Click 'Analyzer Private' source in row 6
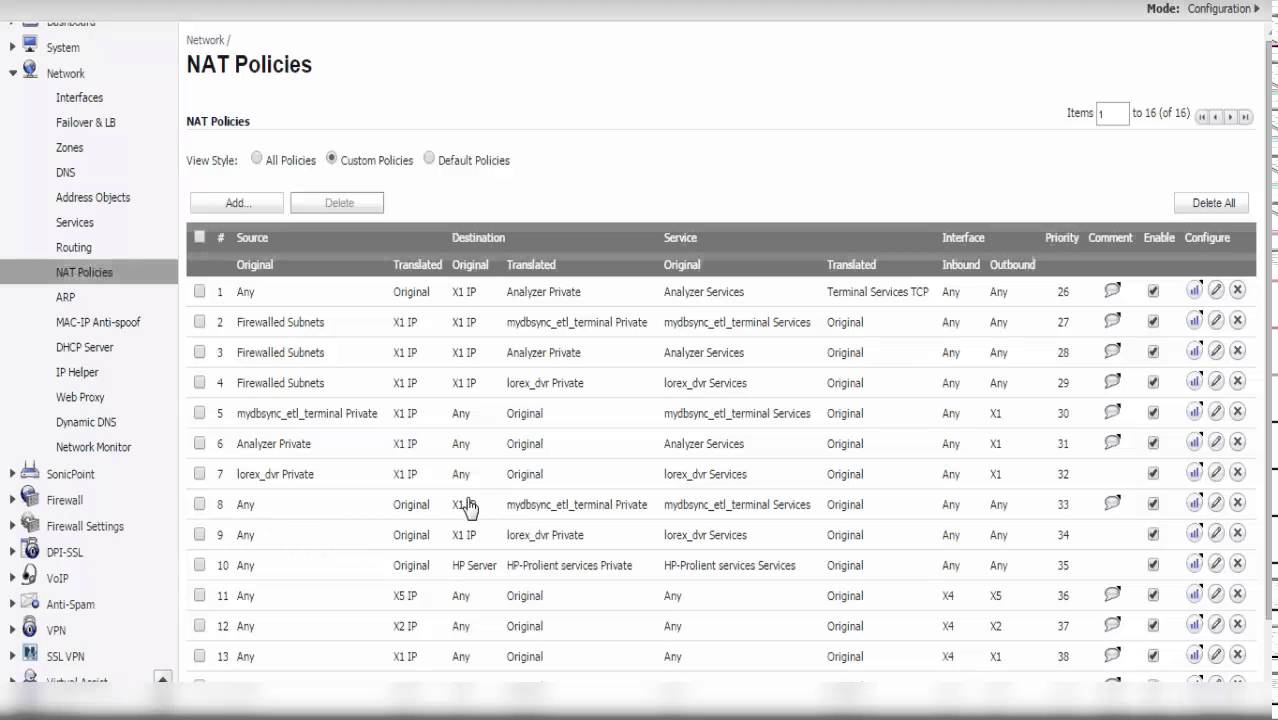 pyautogui.click(x=274, y=443)
